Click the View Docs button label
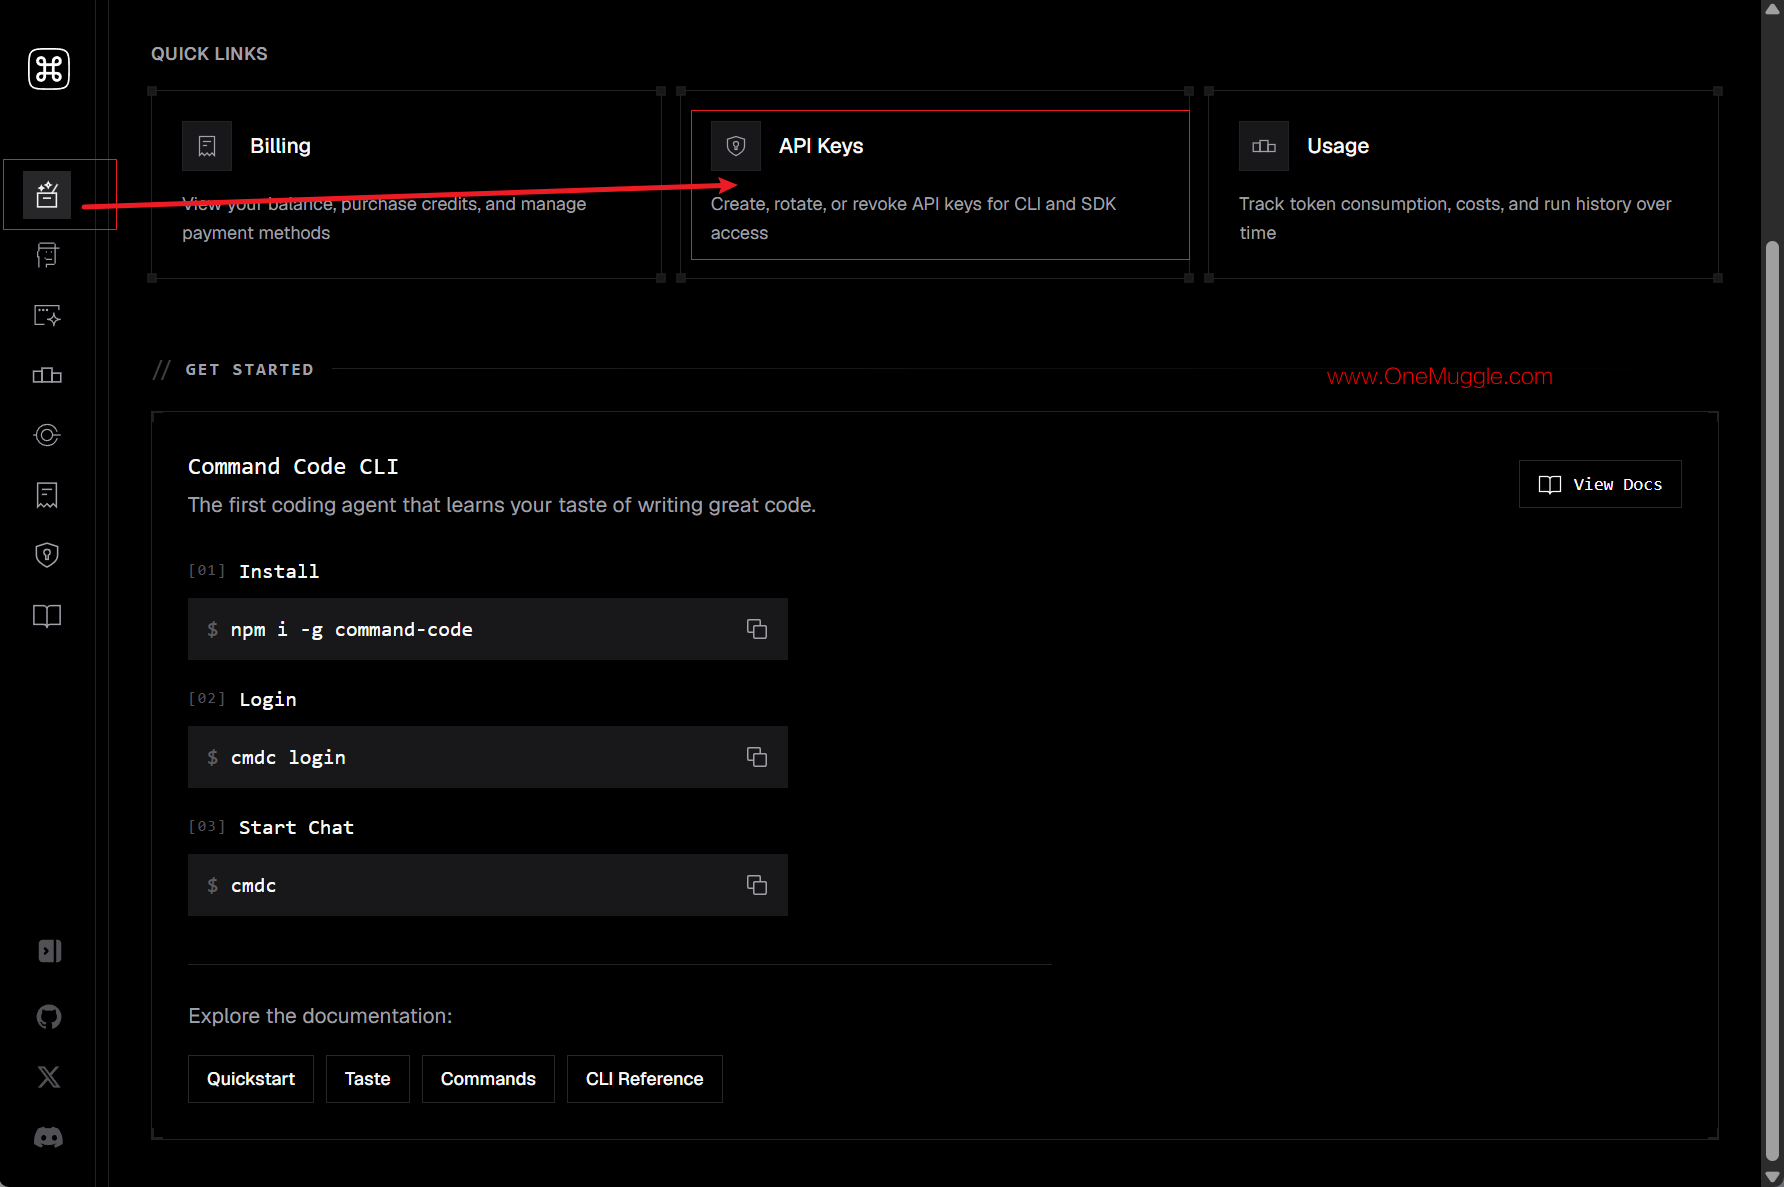The image size is (1784, 1187). 1618,484
